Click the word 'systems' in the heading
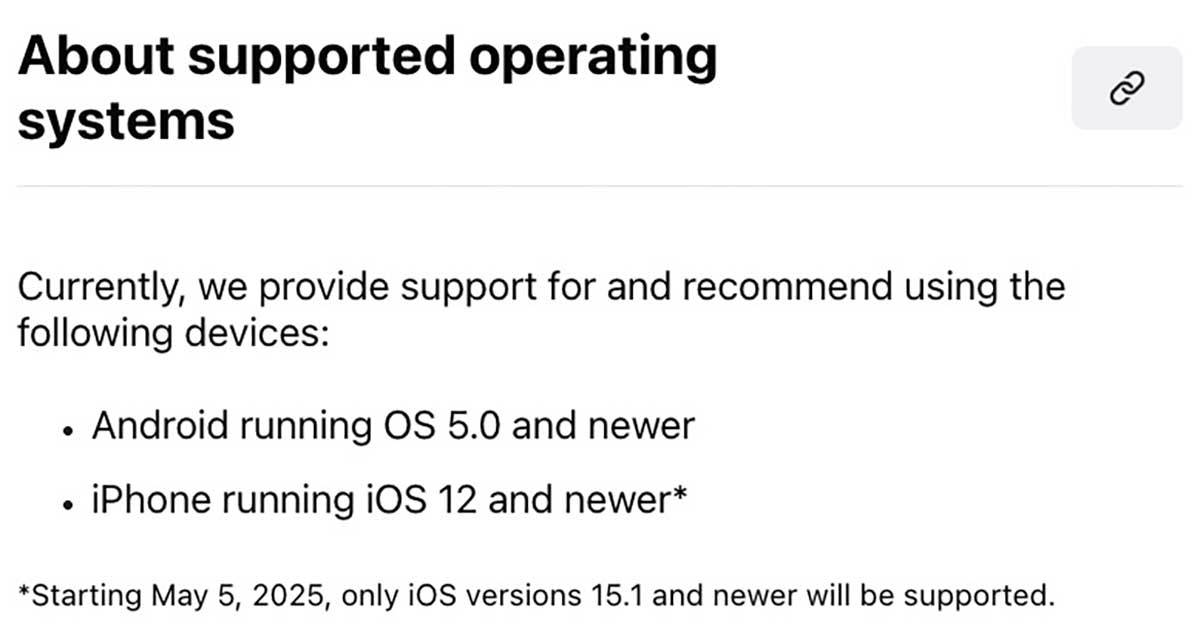The height and width of the screenshot is (638, 1200). 126,122
